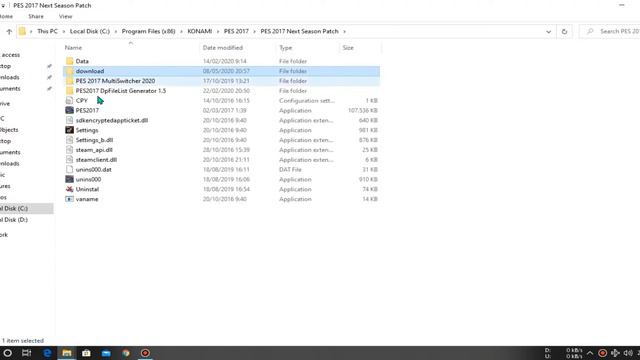Image resolution: width=640 pixels, height=360 pixels.
Task: Select the download folder icon
Action: click(69, 71)
